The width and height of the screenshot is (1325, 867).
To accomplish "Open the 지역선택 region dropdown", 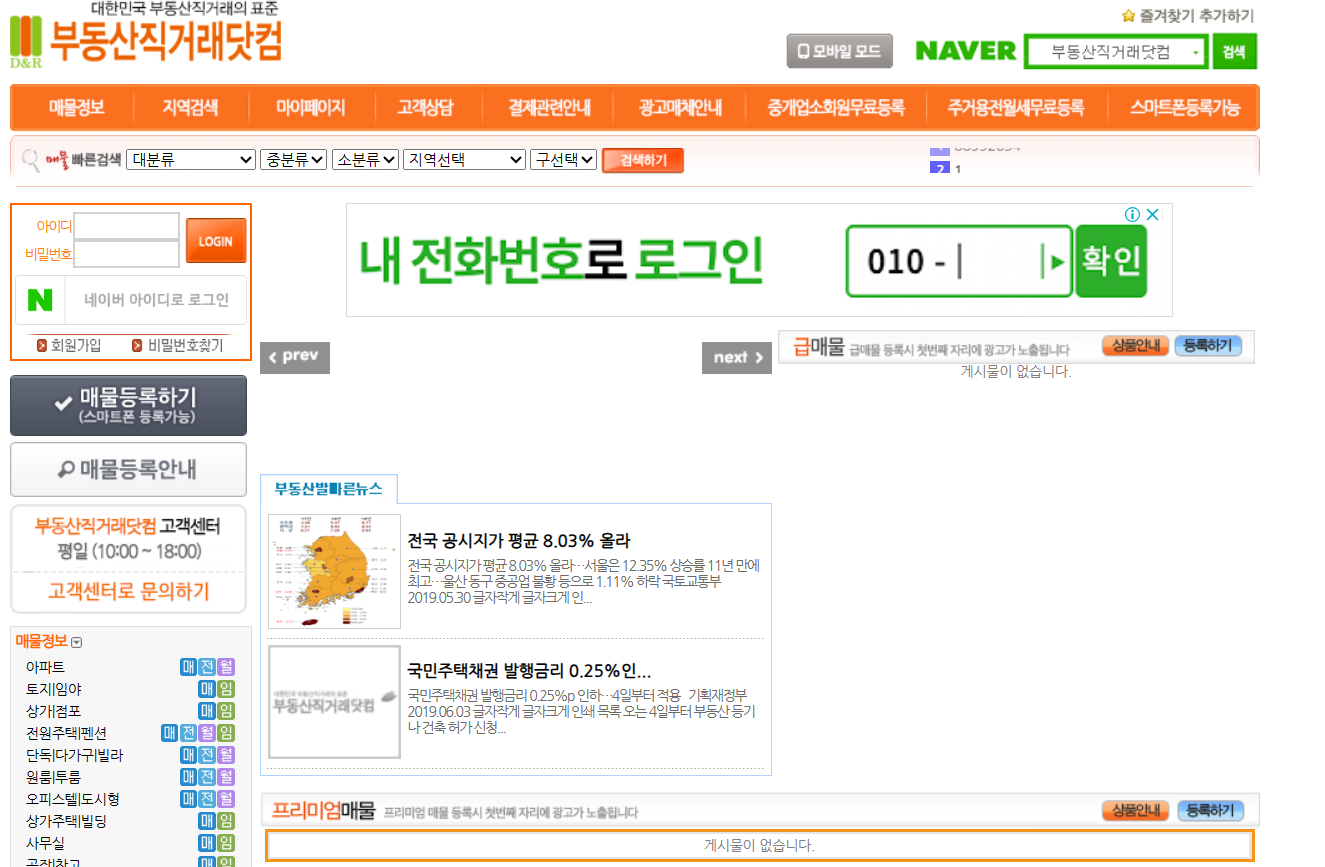I will pos(463,158).
